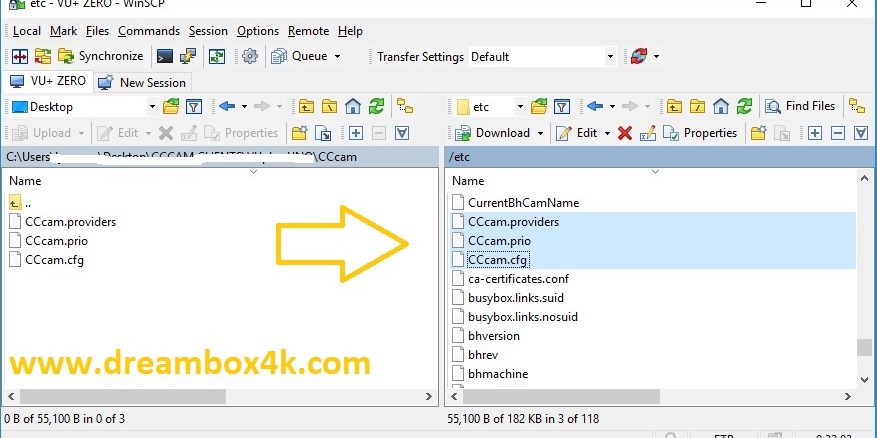Click the remote Rename icon

[x=648, y=133]
